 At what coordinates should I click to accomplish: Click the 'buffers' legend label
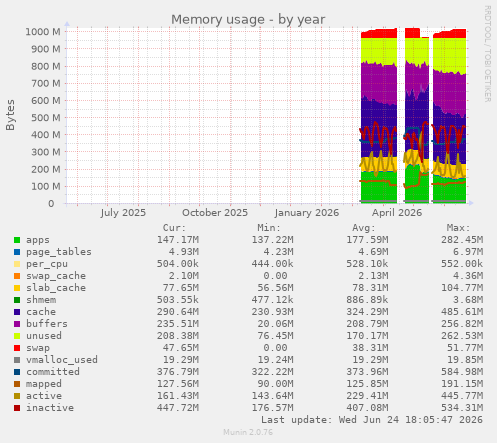click(x=47, y=324)
